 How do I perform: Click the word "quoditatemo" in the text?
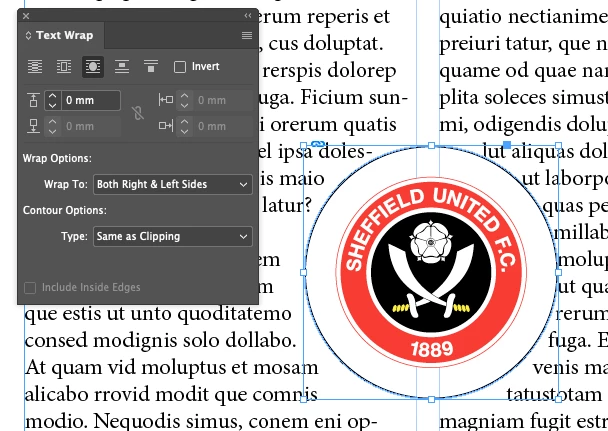tap(235, 314)
